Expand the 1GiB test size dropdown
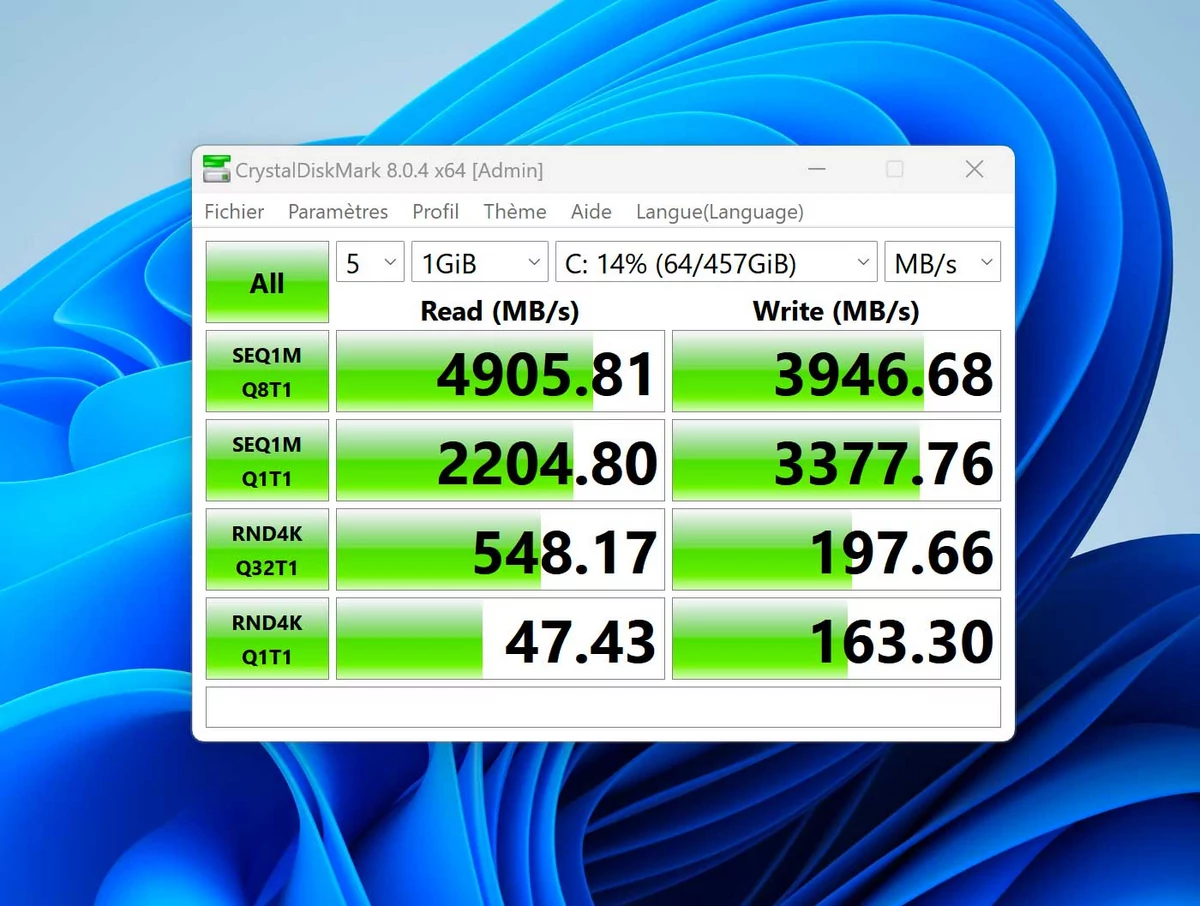Viewport: 1200px width, 906px height. point(480,263)
